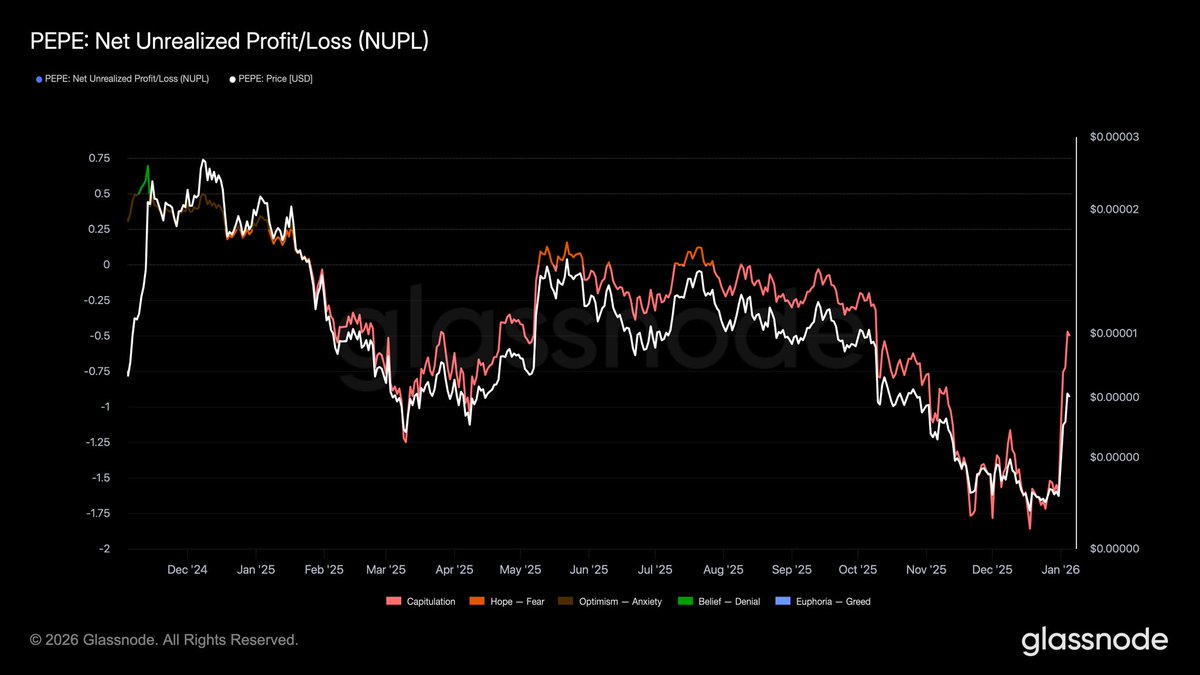Click the -1.5 left axis label
1200x675 pixels.
(x=100, y=478)
